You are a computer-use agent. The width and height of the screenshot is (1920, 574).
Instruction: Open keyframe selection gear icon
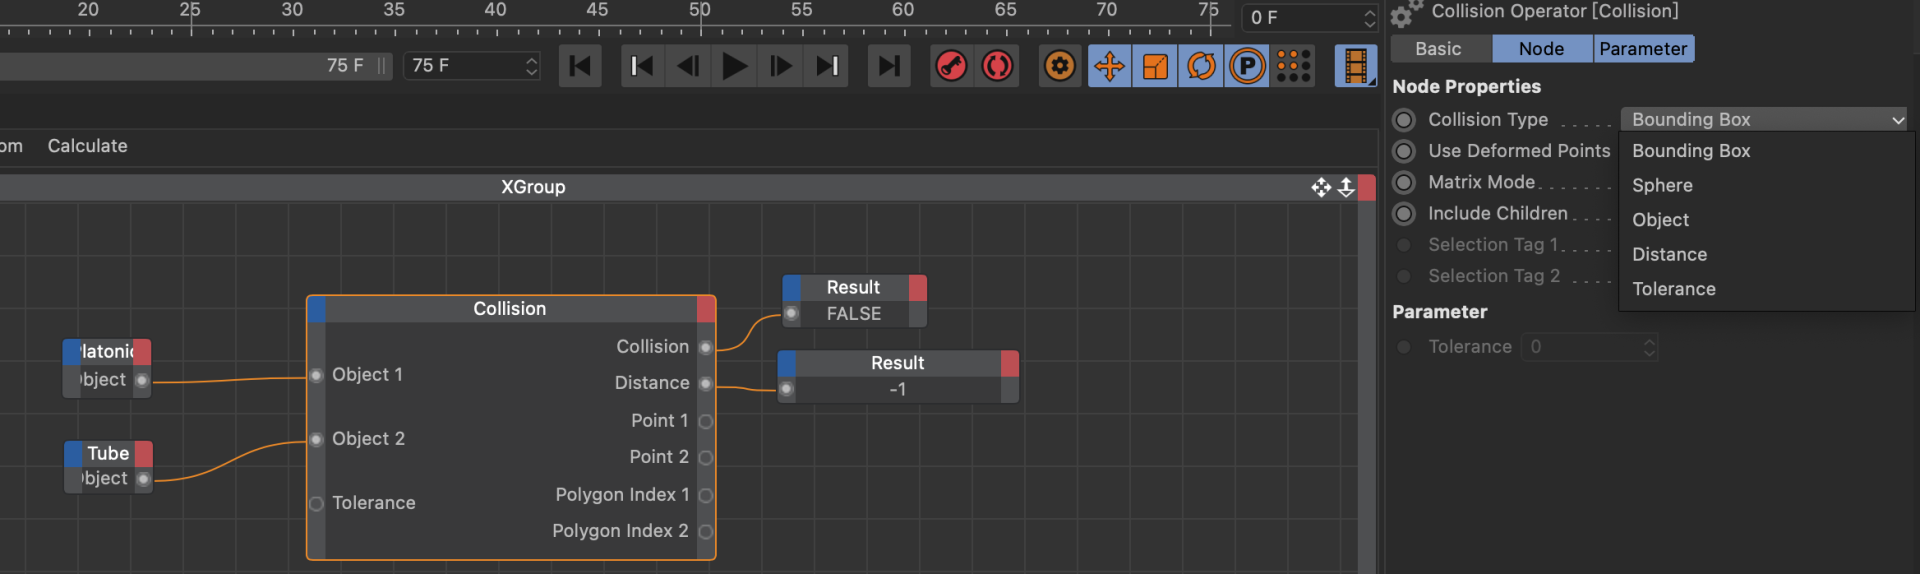pos(1060,66)
